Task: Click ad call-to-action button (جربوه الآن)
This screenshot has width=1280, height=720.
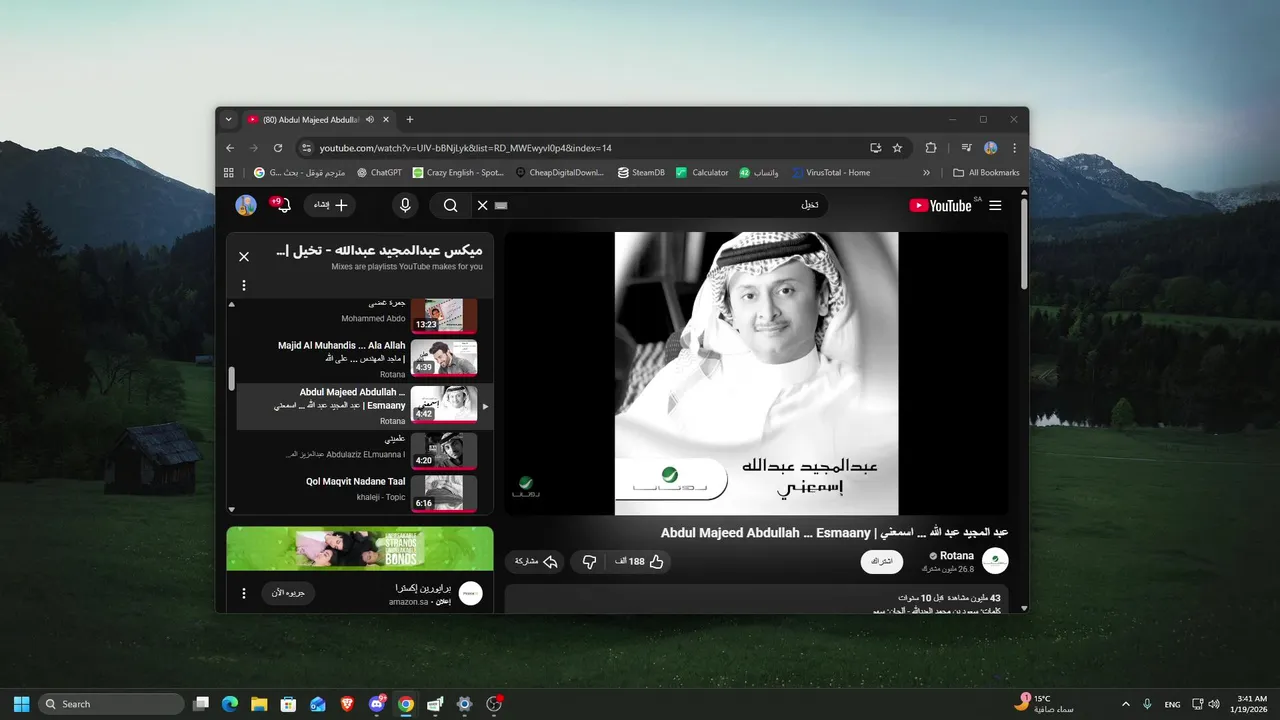Action: (x=289, y=593)
